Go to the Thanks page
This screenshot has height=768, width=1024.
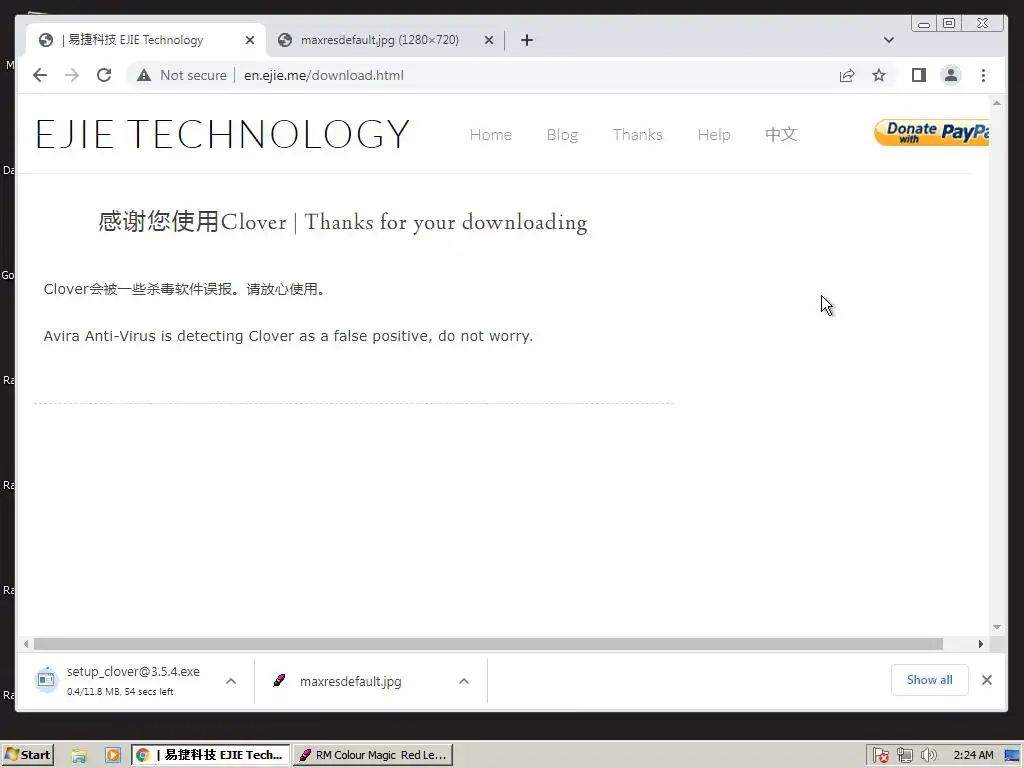(x=637, y=135)
